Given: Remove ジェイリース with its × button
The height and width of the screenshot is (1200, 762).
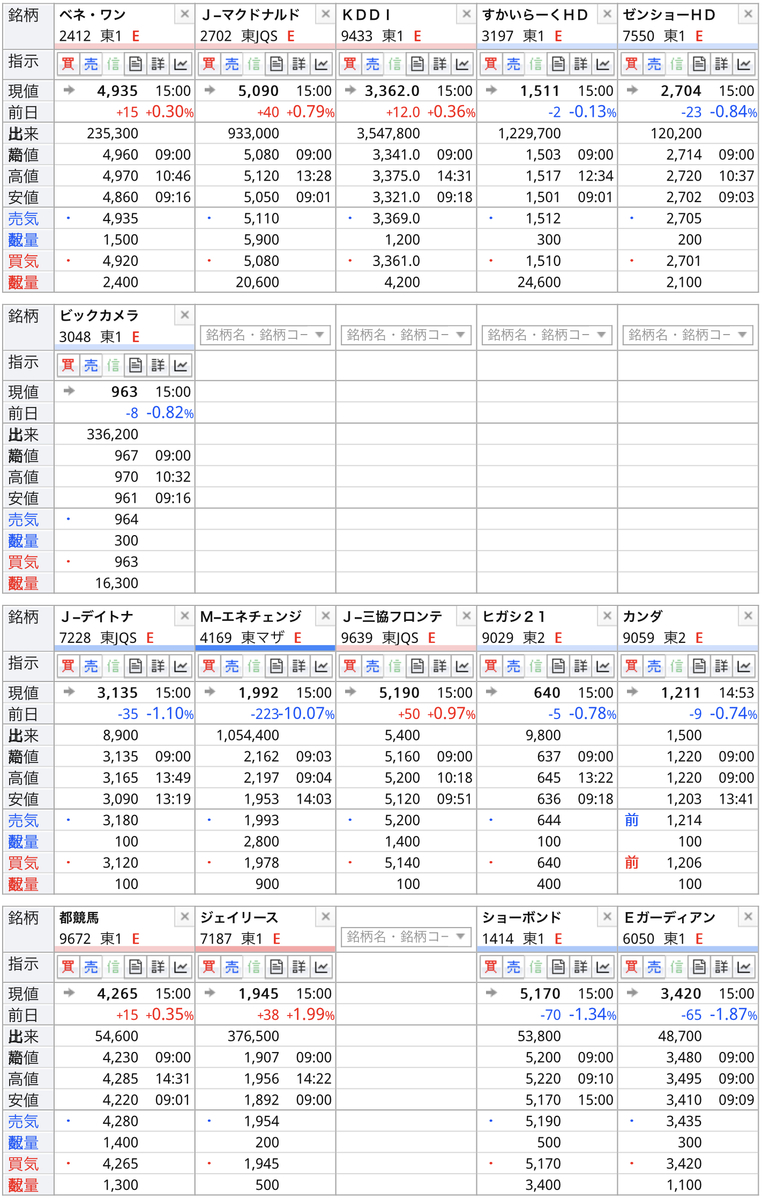Looking at the screenshot, I should point(325,916).
